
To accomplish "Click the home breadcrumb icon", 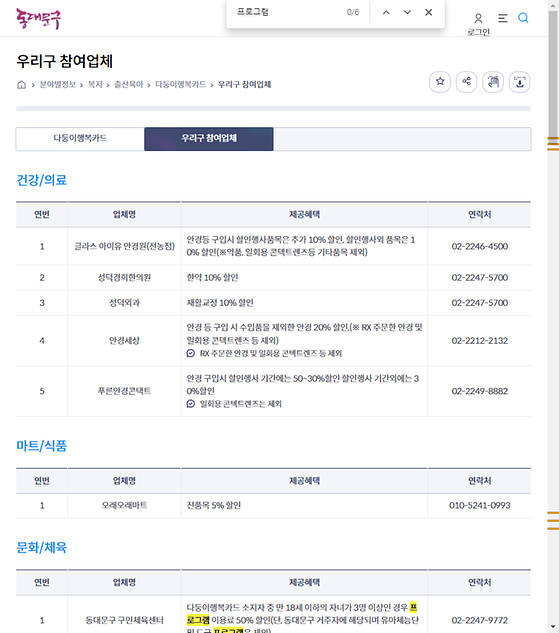I will [x=21, y=84].
